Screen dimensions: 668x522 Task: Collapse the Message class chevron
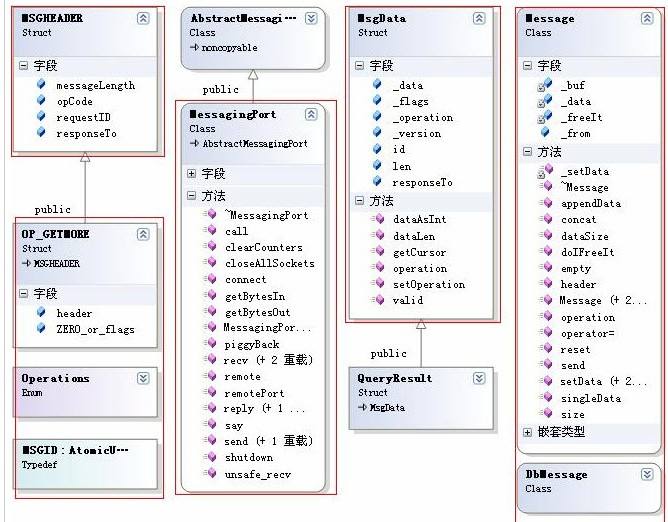coord(647,18)
